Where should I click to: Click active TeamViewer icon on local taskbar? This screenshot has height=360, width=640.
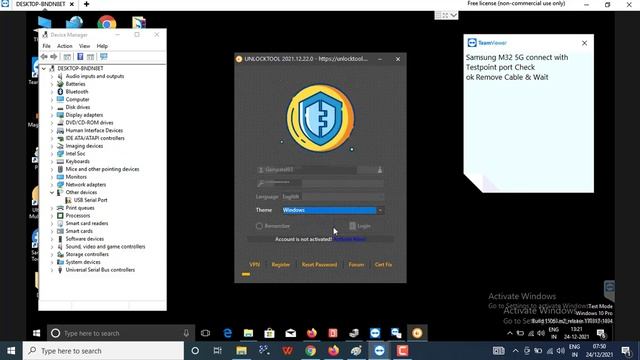[x=379, y=351]
